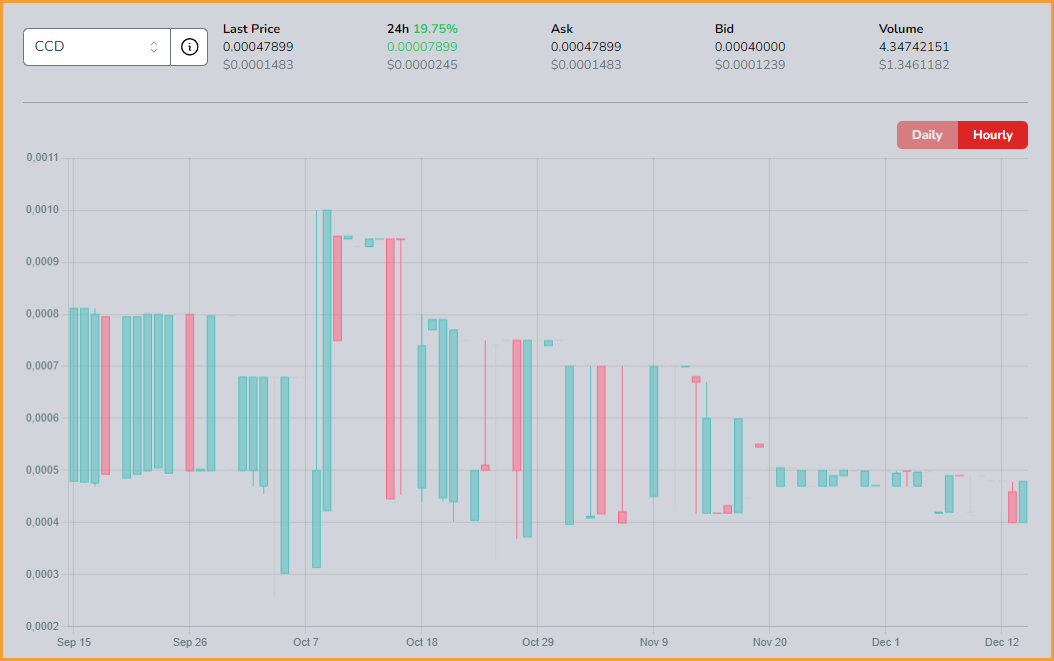Click the last green candlestick on the chart

pyautogui.click(x=1023, y=502)
